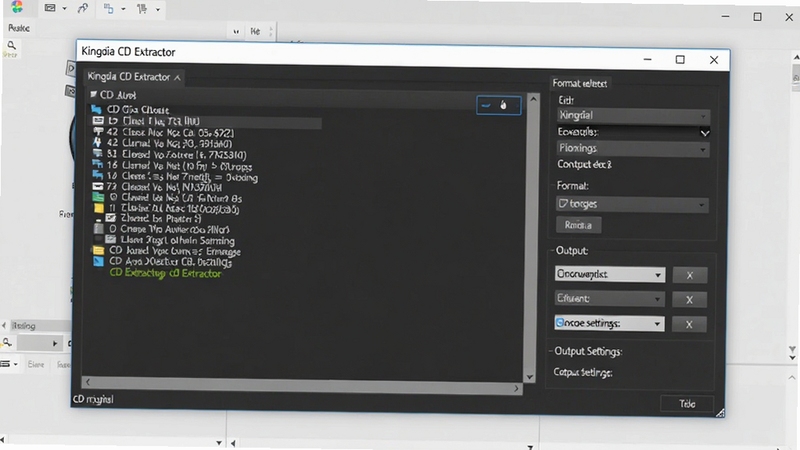The height and width of the screenshot is (450, 800).
Task: Click the horizontal scrollbar right arrow in track list
Action: 516,389
